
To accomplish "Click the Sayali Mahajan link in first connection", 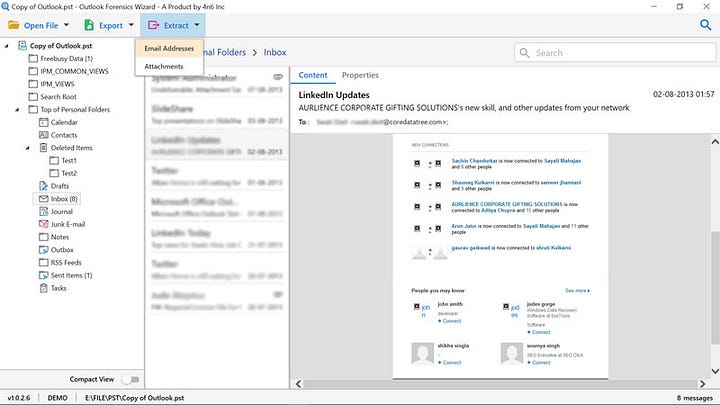I will [x=562, y=161].
